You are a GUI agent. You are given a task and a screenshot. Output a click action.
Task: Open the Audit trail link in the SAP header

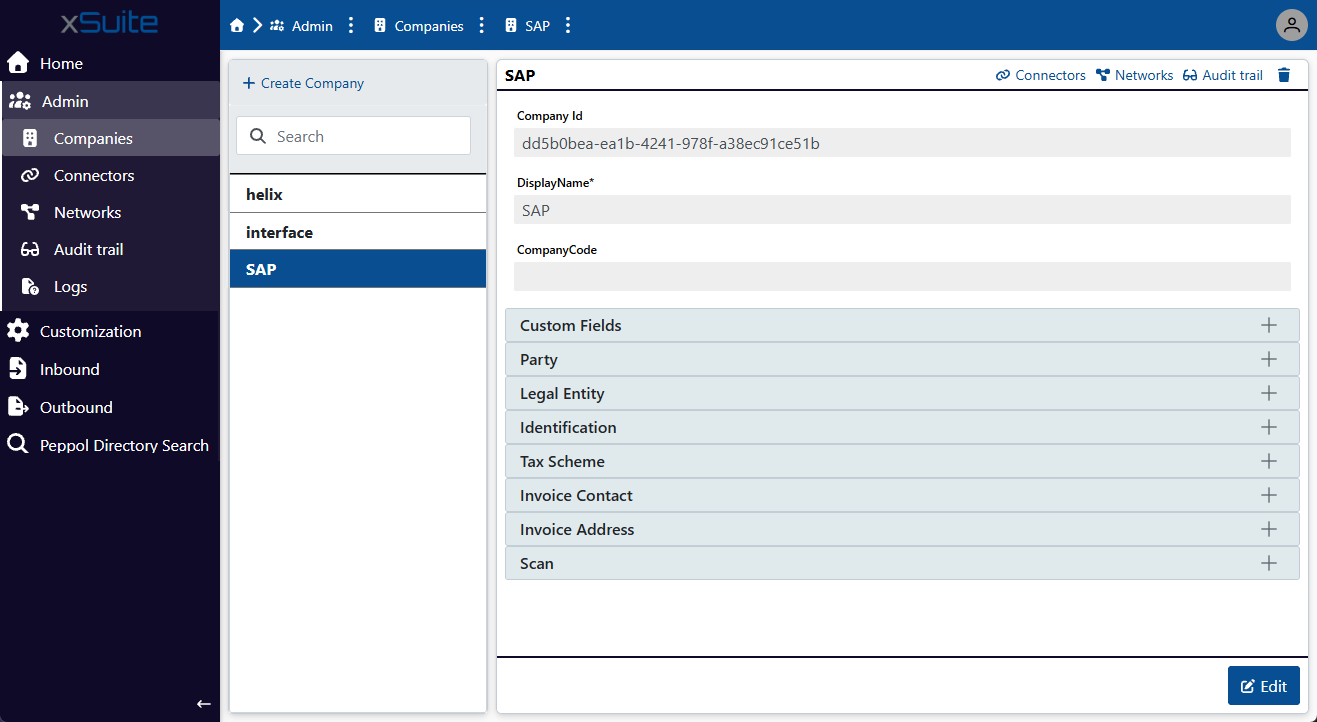pos(1223,75)
